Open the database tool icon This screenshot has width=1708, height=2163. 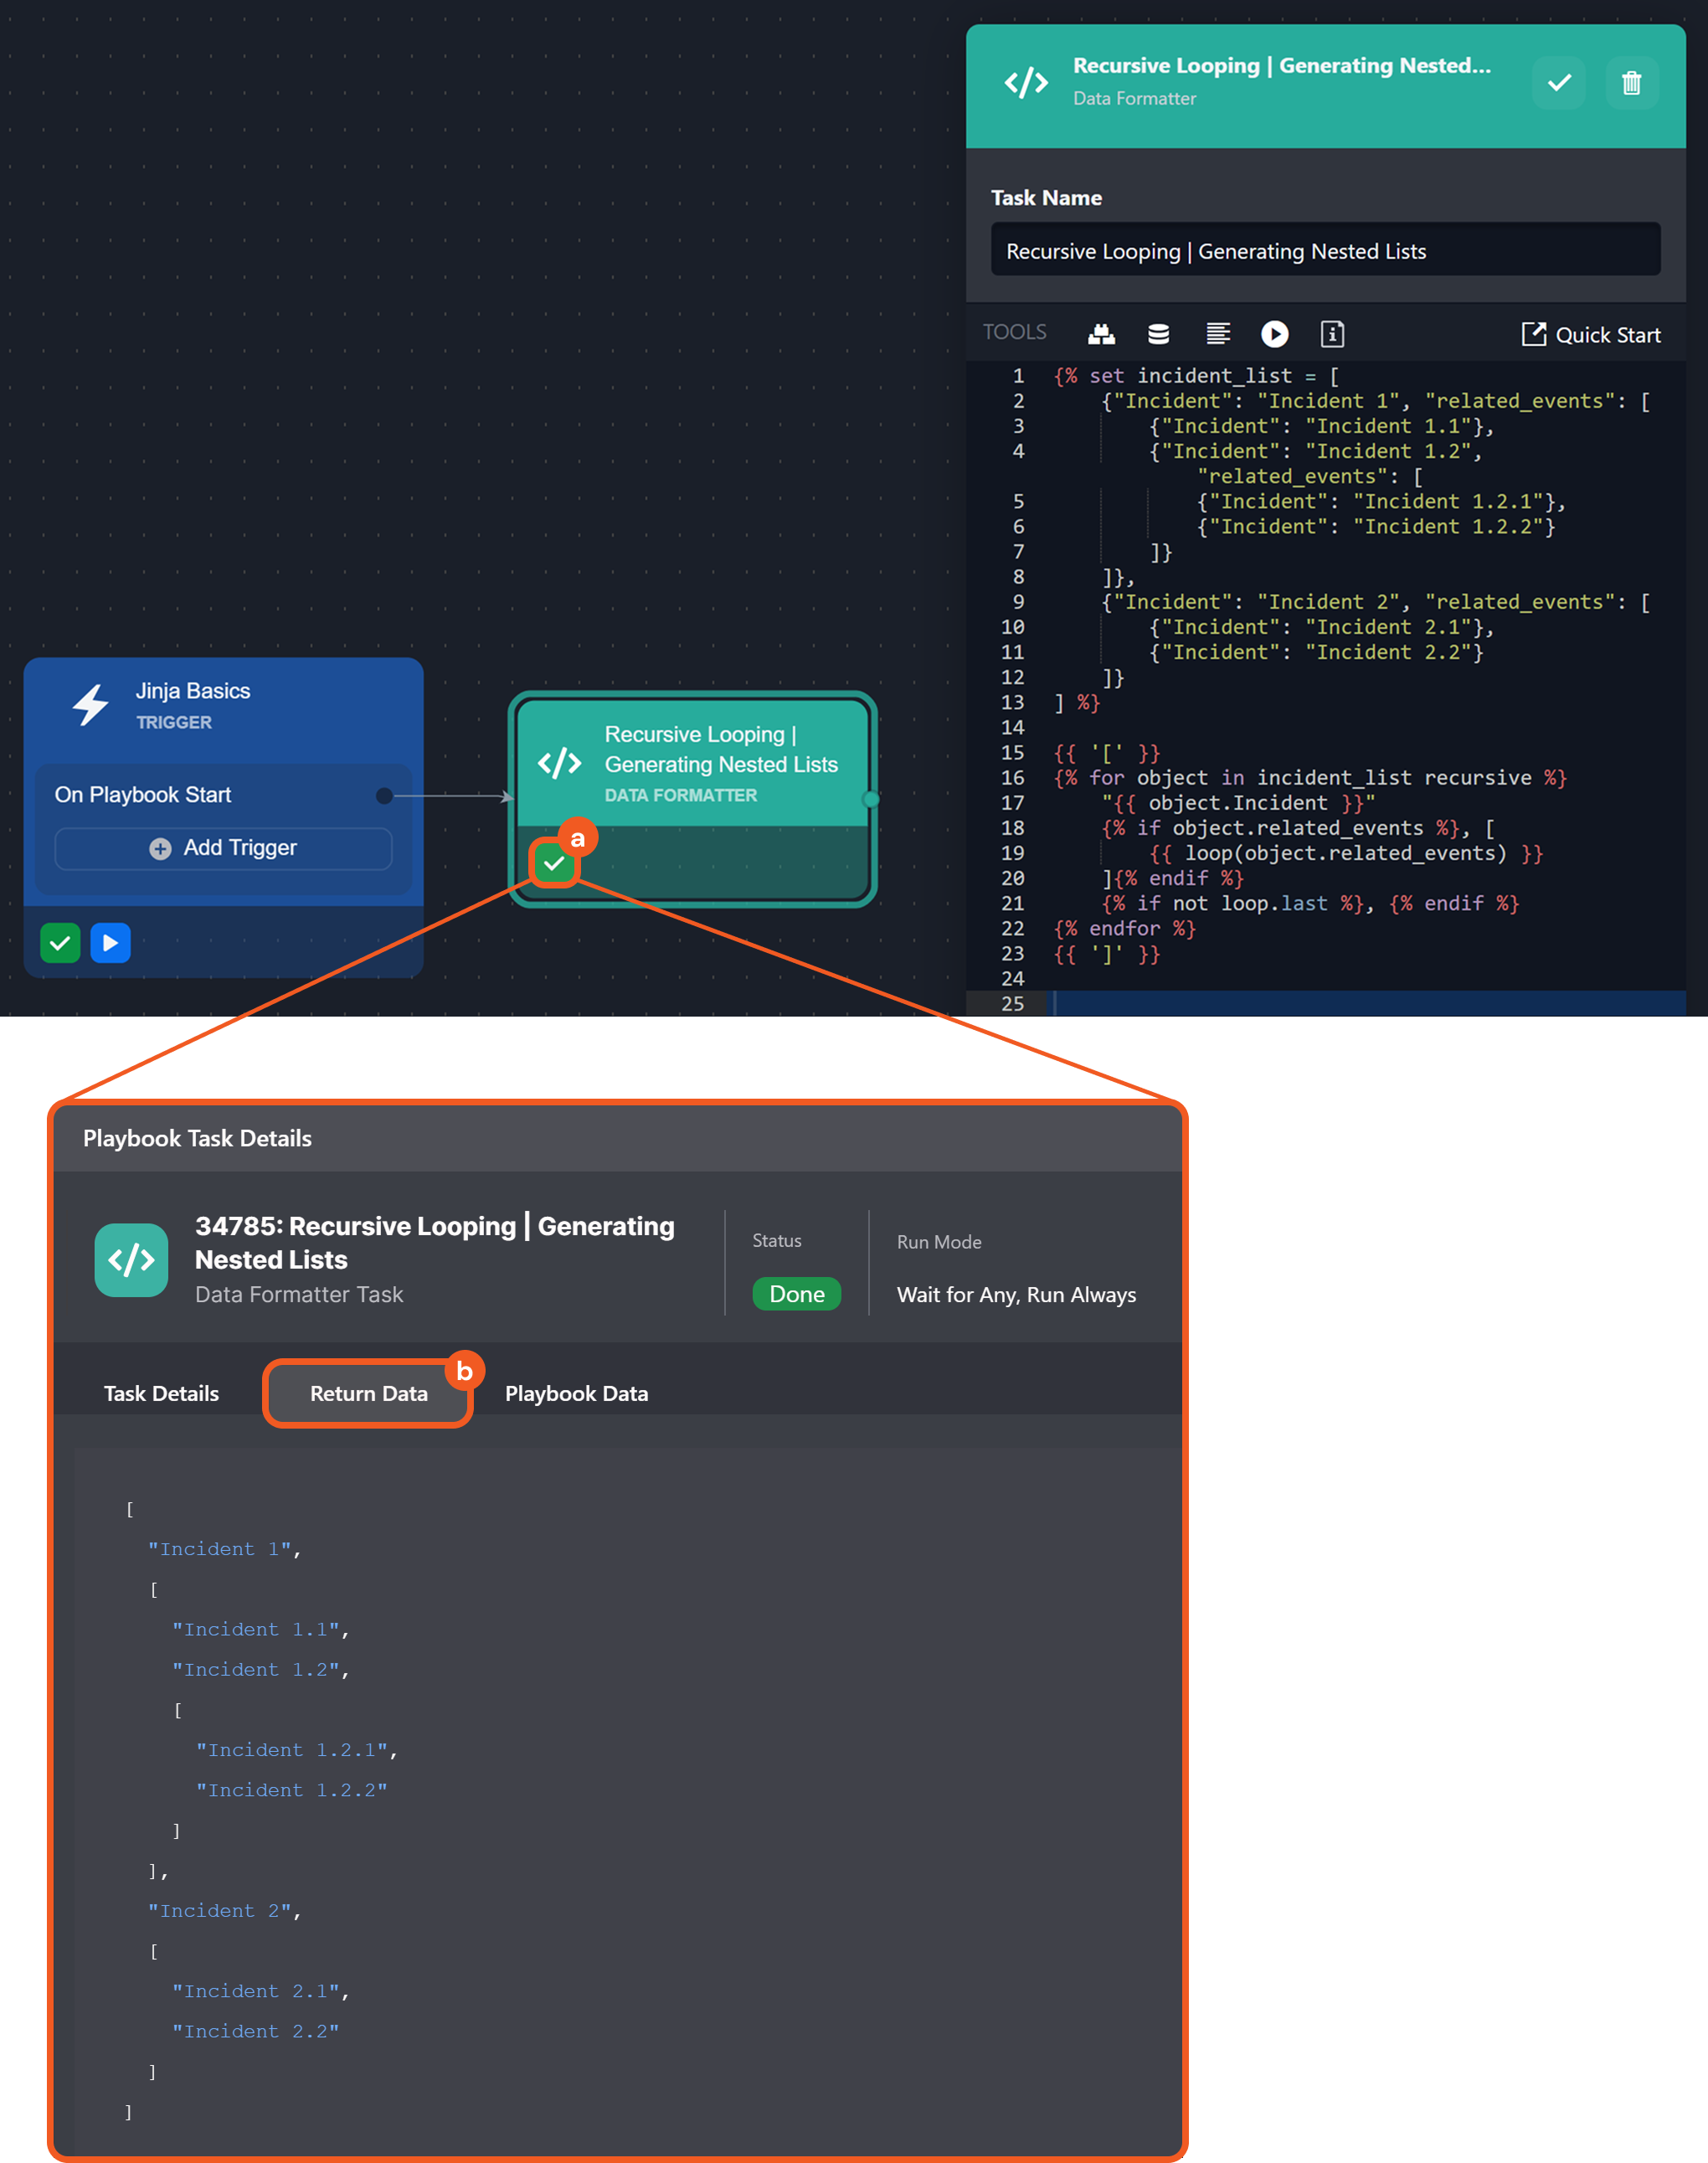click(x=1158, y=334)
